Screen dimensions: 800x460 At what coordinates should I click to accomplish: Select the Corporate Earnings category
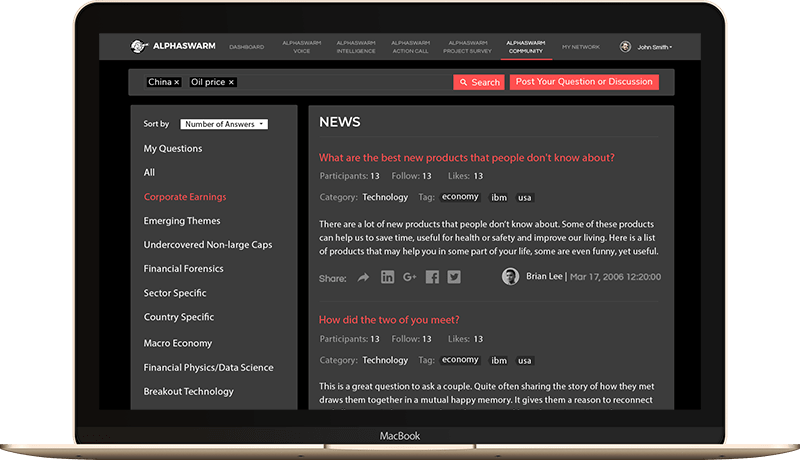[185, 197]
